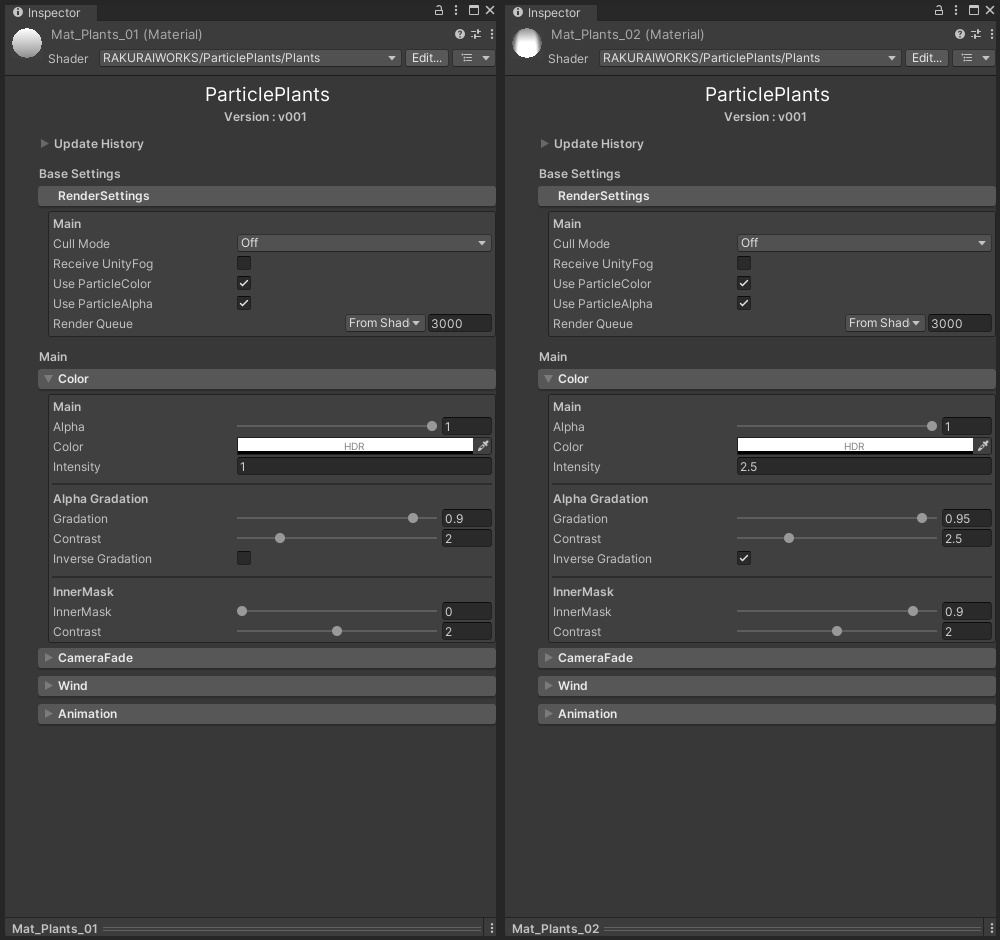Expand Update History in Mat_Plants_01
Screen dimensions: 1000x940
(44, 143)
